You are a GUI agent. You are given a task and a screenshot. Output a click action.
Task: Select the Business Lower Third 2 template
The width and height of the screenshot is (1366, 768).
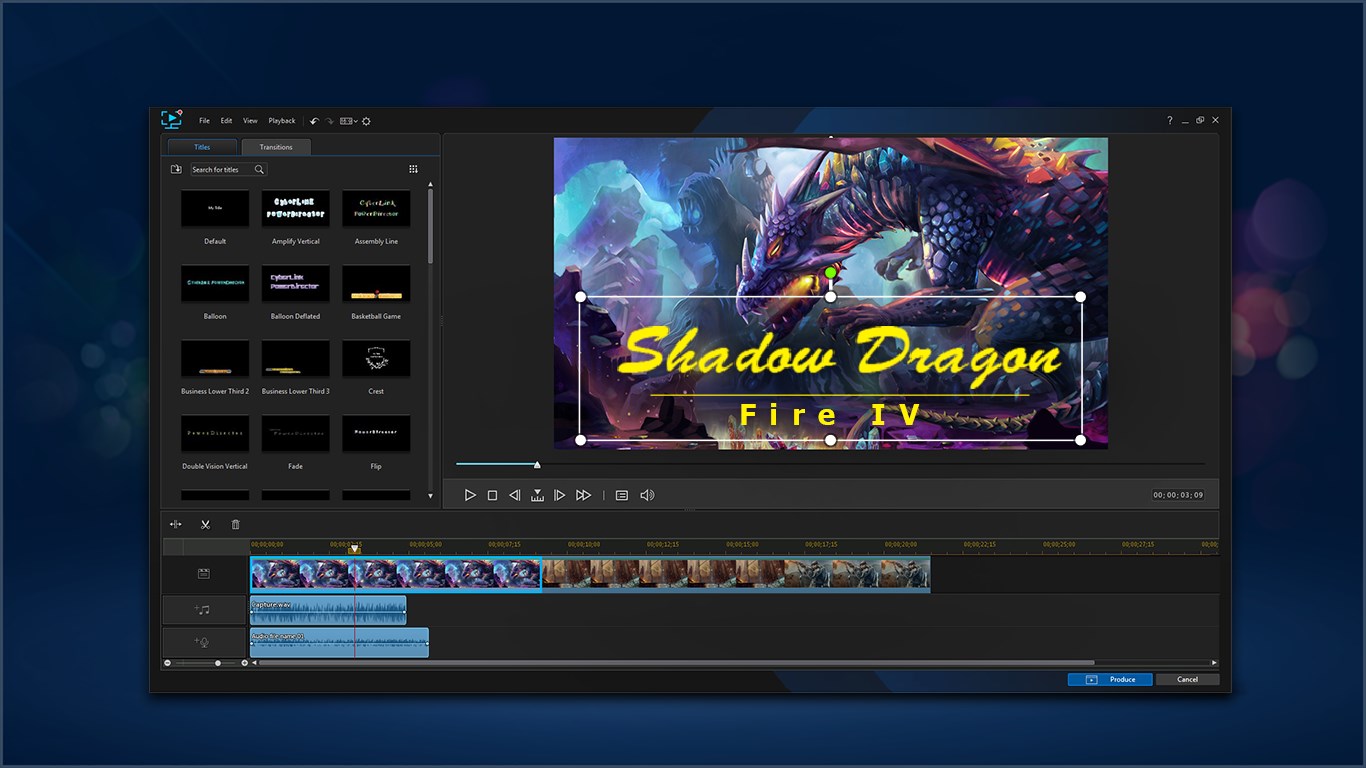215,358
